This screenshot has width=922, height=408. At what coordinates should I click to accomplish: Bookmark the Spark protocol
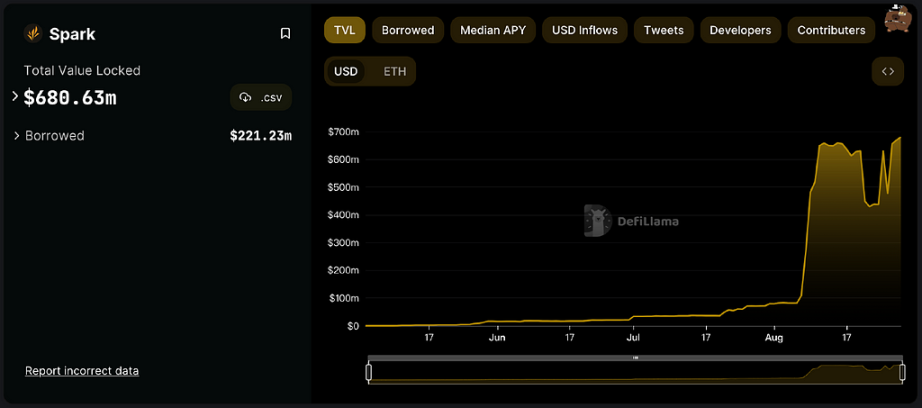(x=285, y=34)
